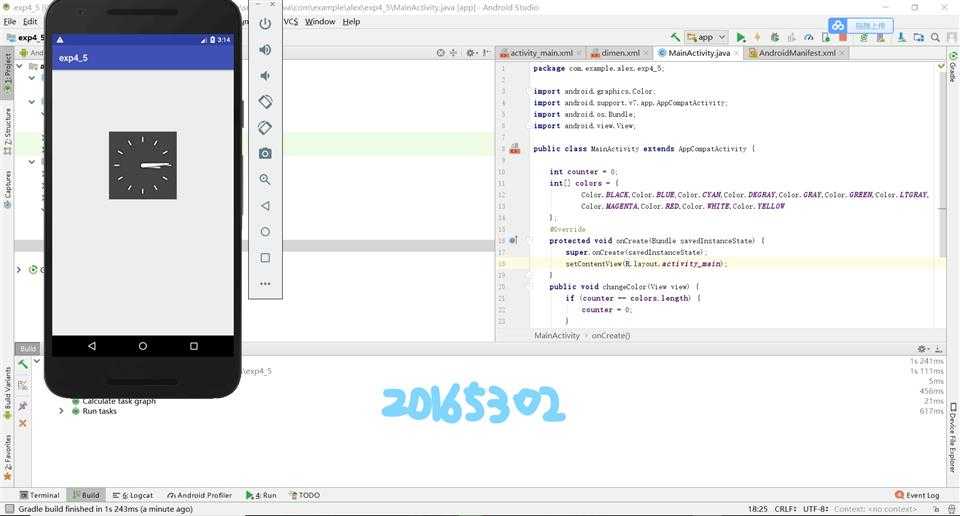The height and width of the screenshot is (516, 960).
Task: Open Build panel settings gear
Action: click(922, 348)
